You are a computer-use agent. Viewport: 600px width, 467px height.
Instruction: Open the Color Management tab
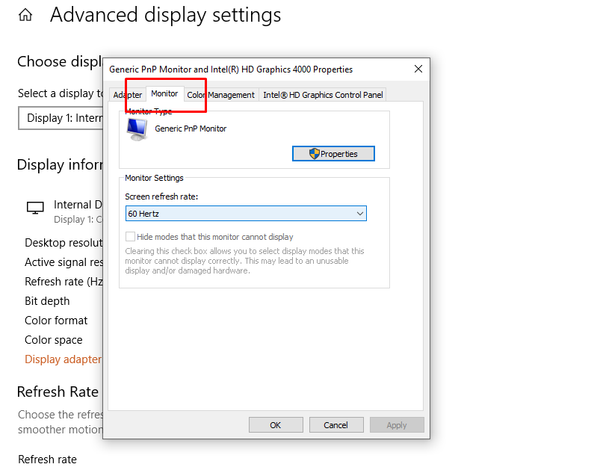221,95
